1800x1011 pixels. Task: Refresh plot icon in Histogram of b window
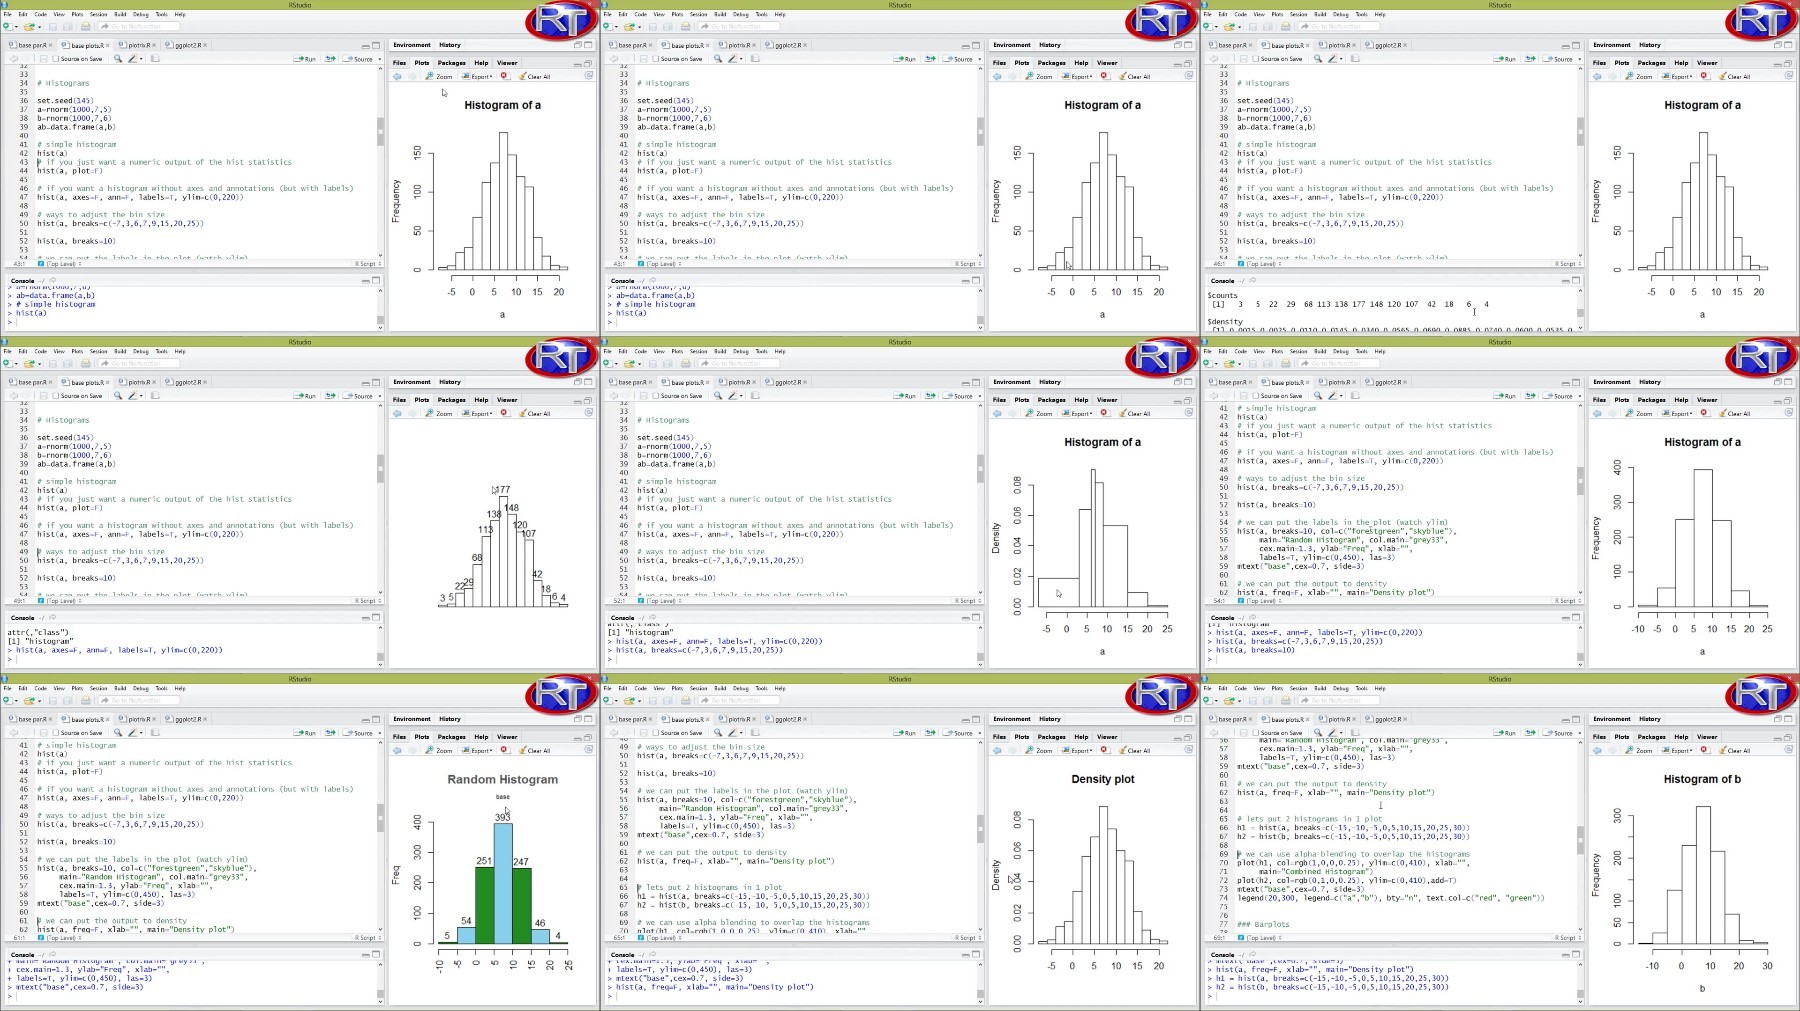coord(1789,750)
